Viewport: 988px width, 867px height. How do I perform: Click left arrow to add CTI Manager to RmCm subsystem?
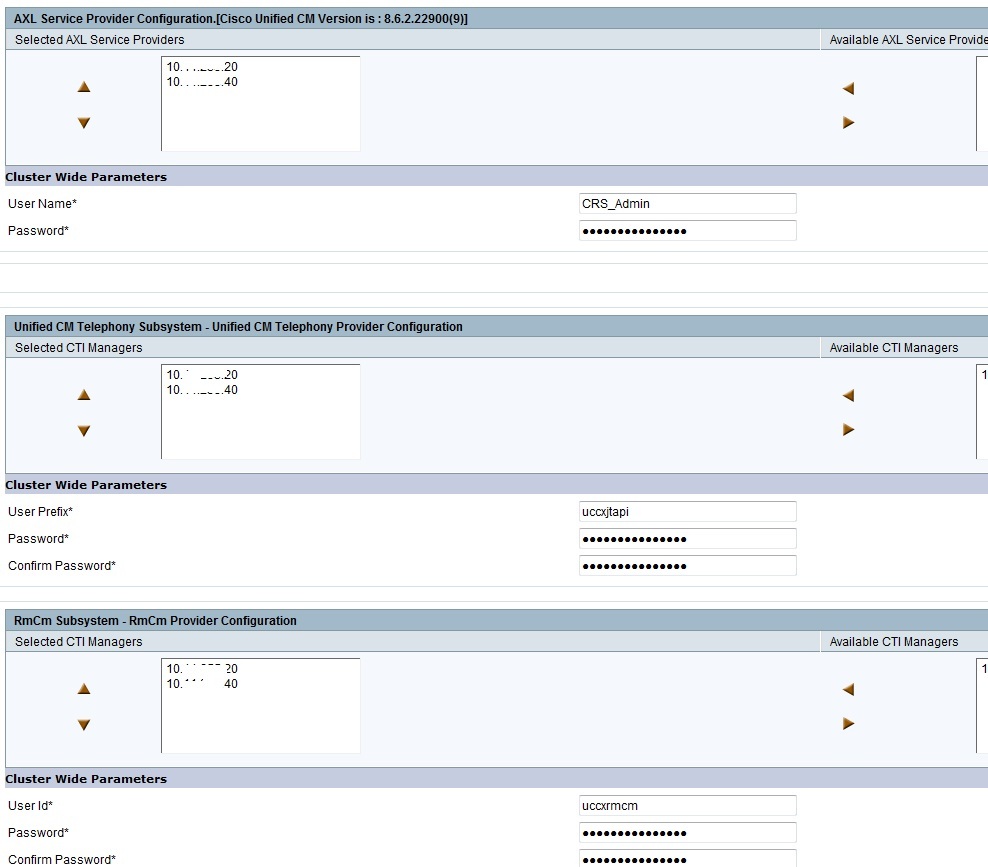(847, 689)
